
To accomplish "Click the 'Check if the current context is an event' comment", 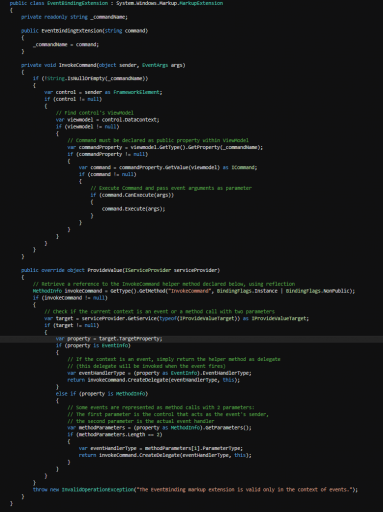I will pyautogui.click(x=159, y=312).
